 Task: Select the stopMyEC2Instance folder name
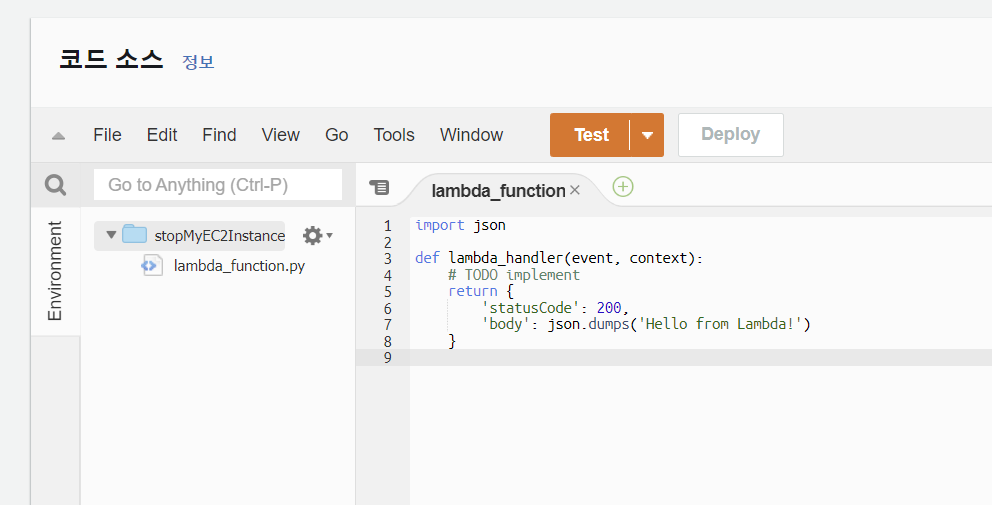[x=220, y=236]
